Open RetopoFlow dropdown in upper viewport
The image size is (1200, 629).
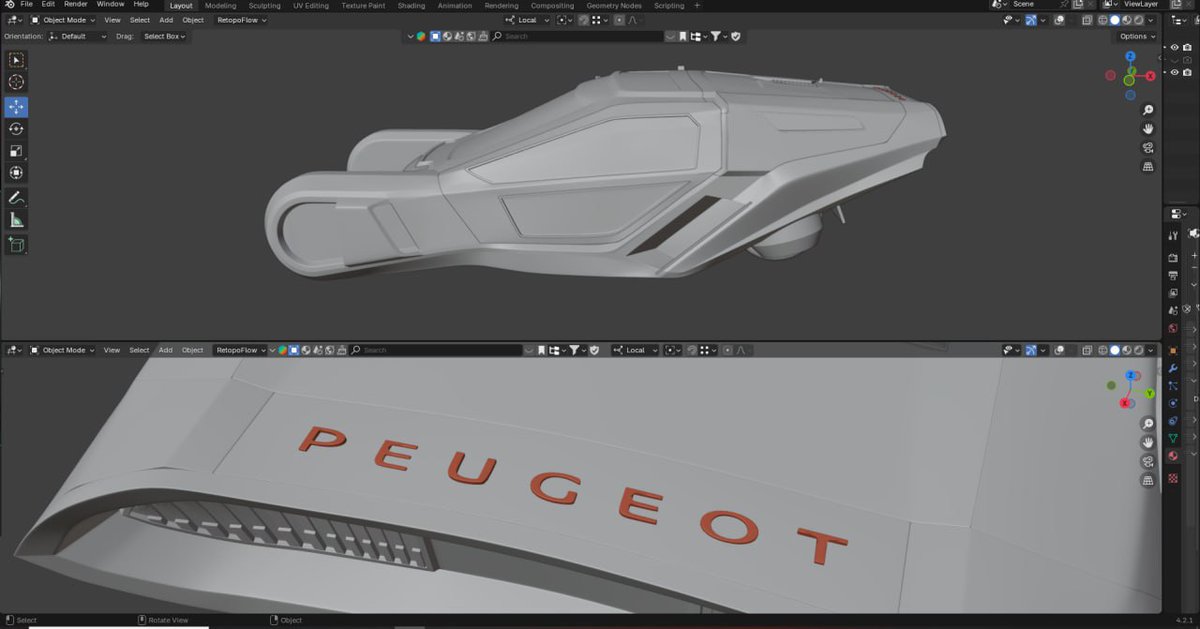pyautogui.click(x=240, y=20)
